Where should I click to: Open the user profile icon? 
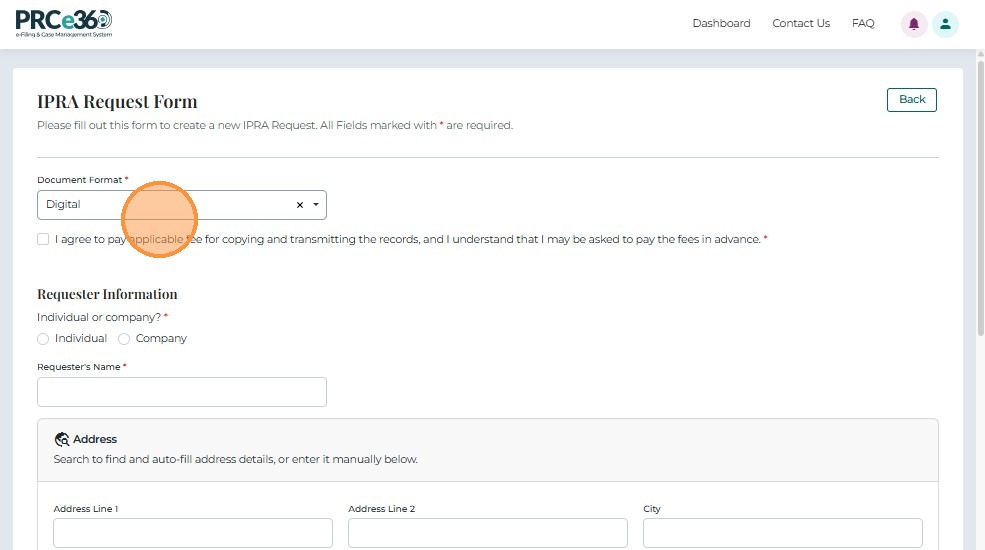pos(945,24)
